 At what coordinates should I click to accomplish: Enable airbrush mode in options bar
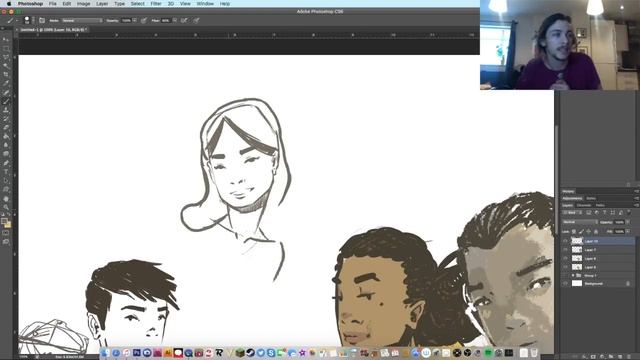184,20
